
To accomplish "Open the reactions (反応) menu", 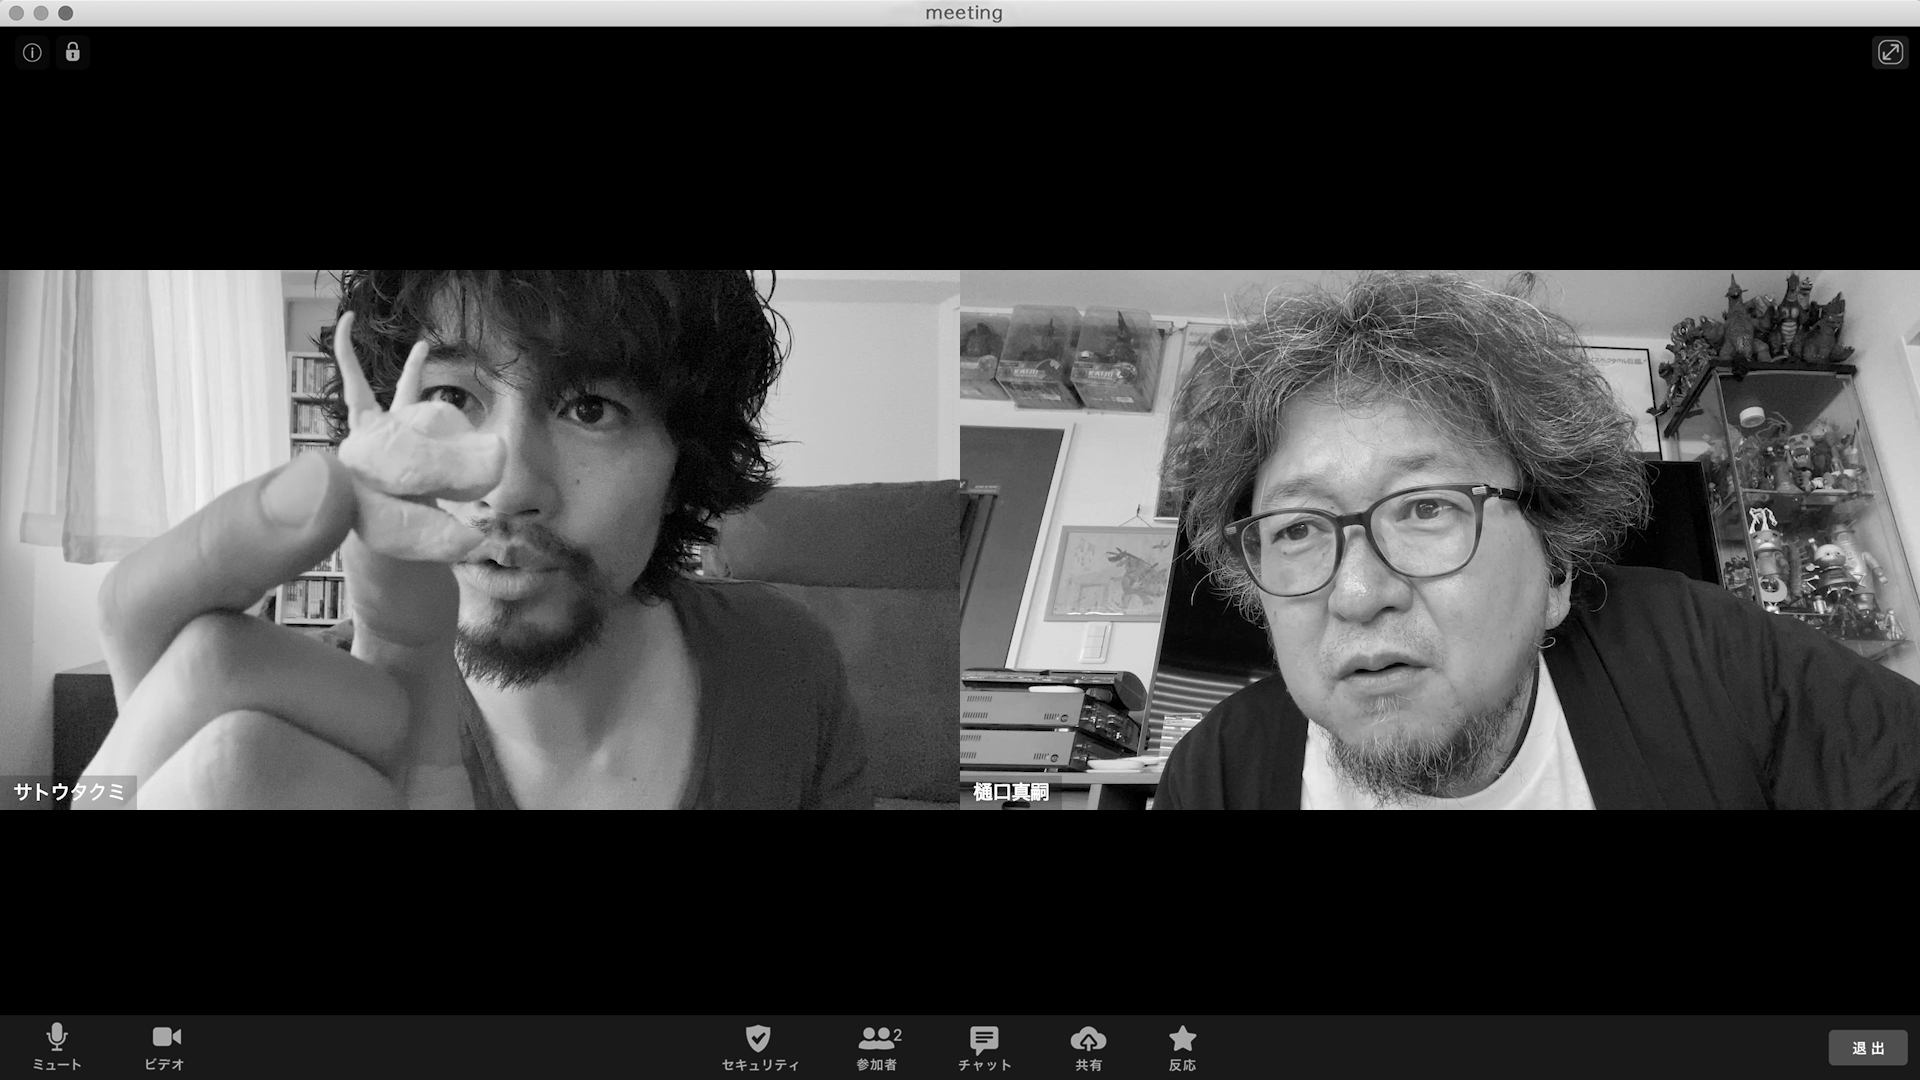I will 1182,1047.
